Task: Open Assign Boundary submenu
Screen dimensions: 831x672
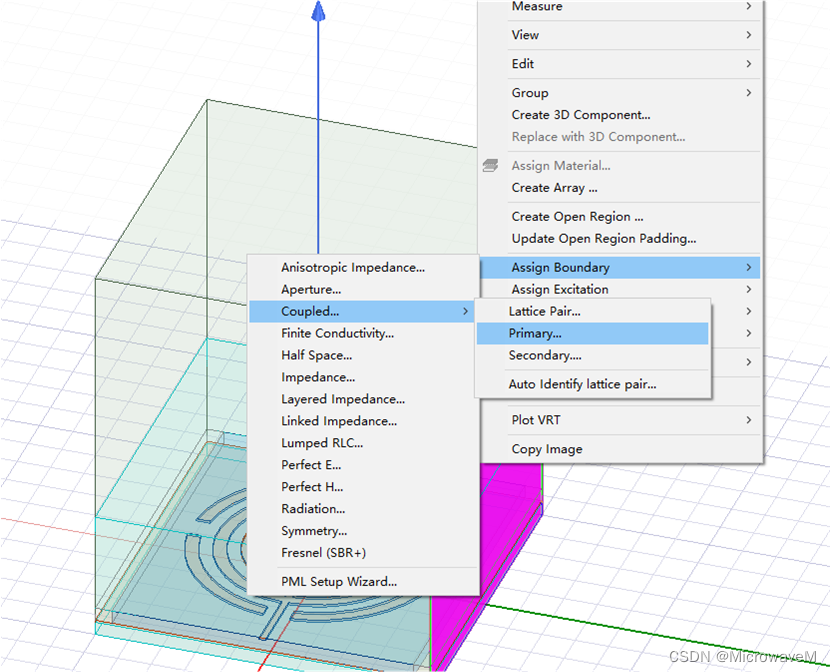Action: pos(620,268)
